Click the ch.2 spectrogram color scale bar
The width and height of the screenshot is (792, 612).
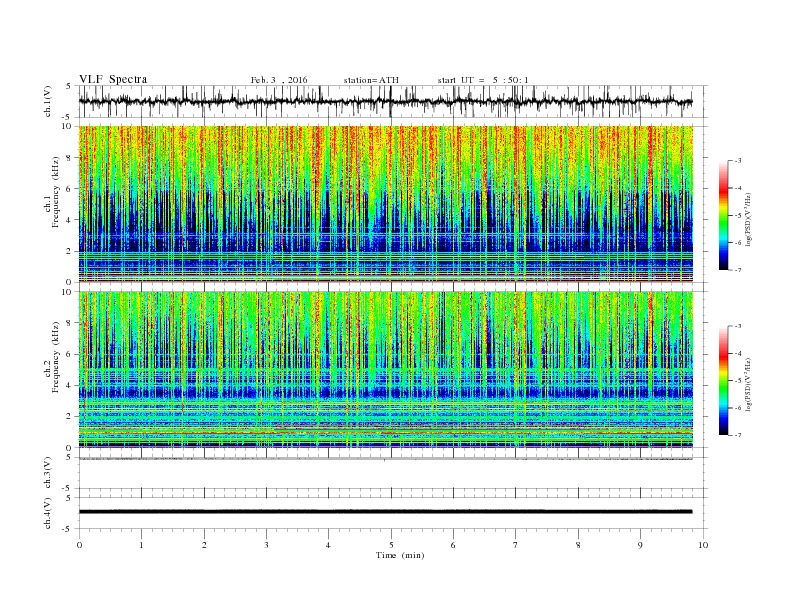tap(723, 380)
